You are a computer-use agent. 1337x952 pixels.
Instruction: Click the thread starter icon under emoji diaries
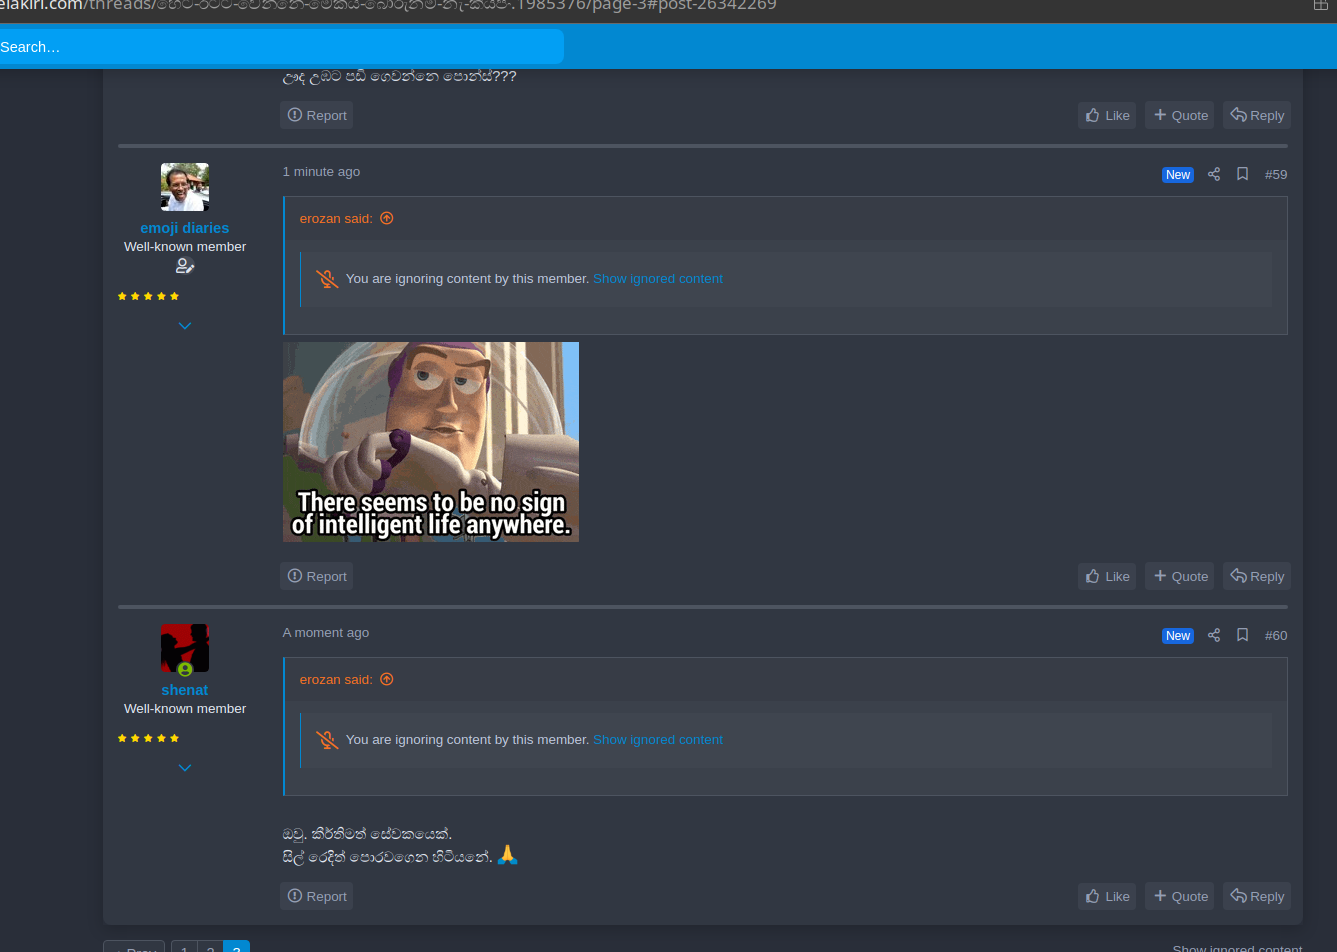(185, 266)
